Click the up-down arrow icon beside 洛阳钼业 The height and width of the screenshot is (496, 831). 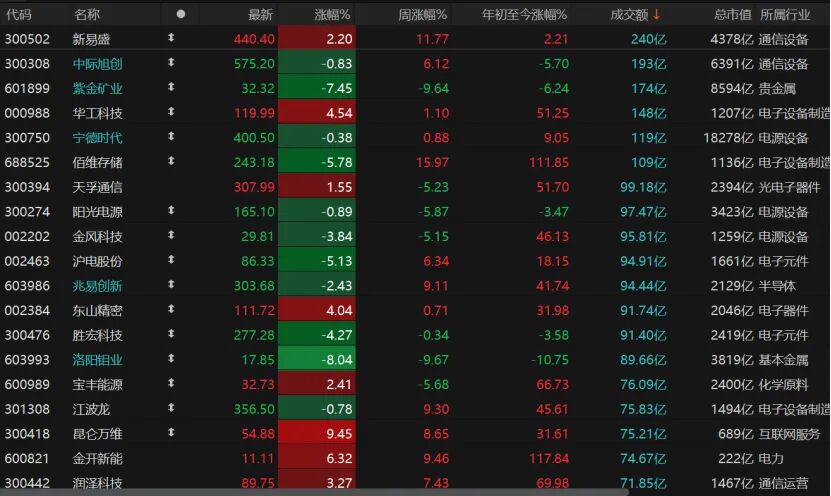tap(171, 359)
